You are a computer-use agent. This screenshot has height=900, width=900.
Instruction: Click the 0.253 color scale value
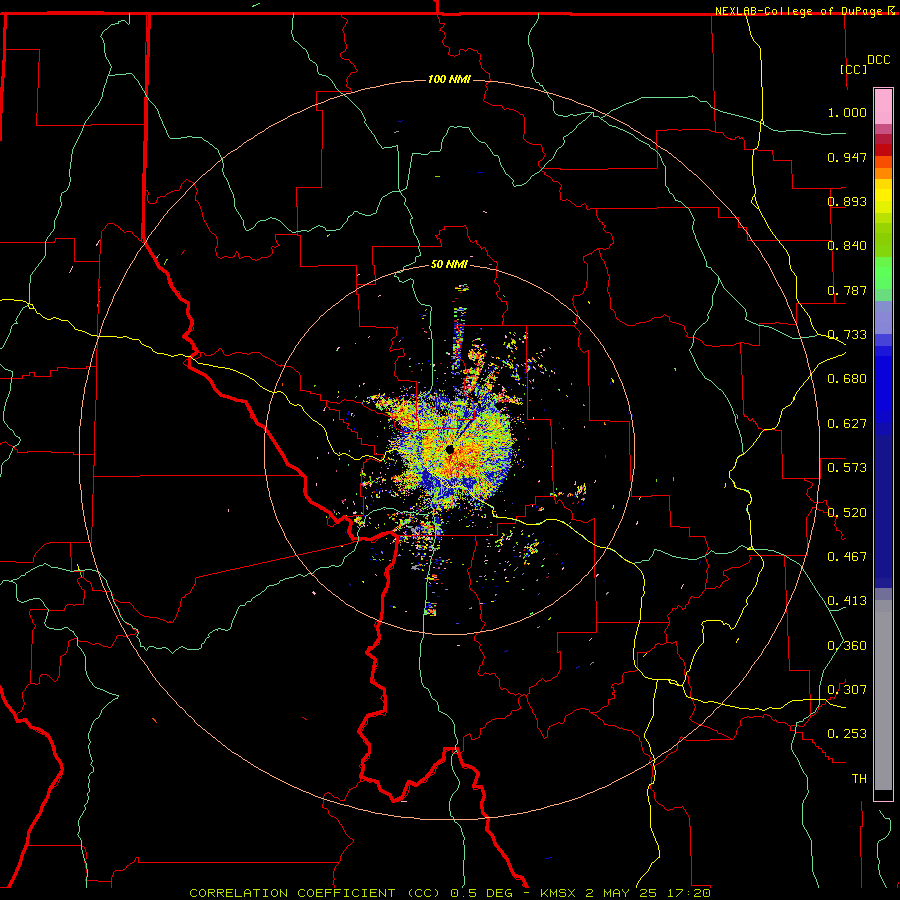point(847,734)
